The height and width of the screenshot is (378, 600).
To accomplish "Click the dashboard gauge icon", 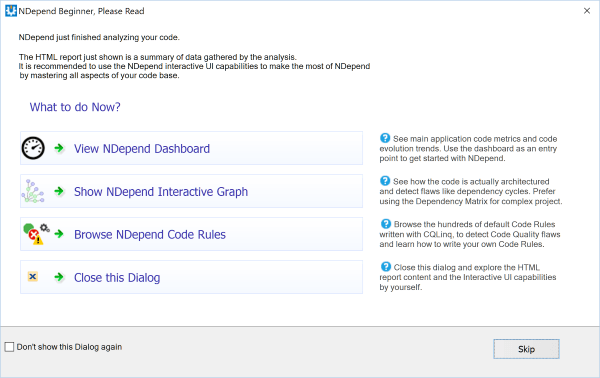I will (33, 148).
